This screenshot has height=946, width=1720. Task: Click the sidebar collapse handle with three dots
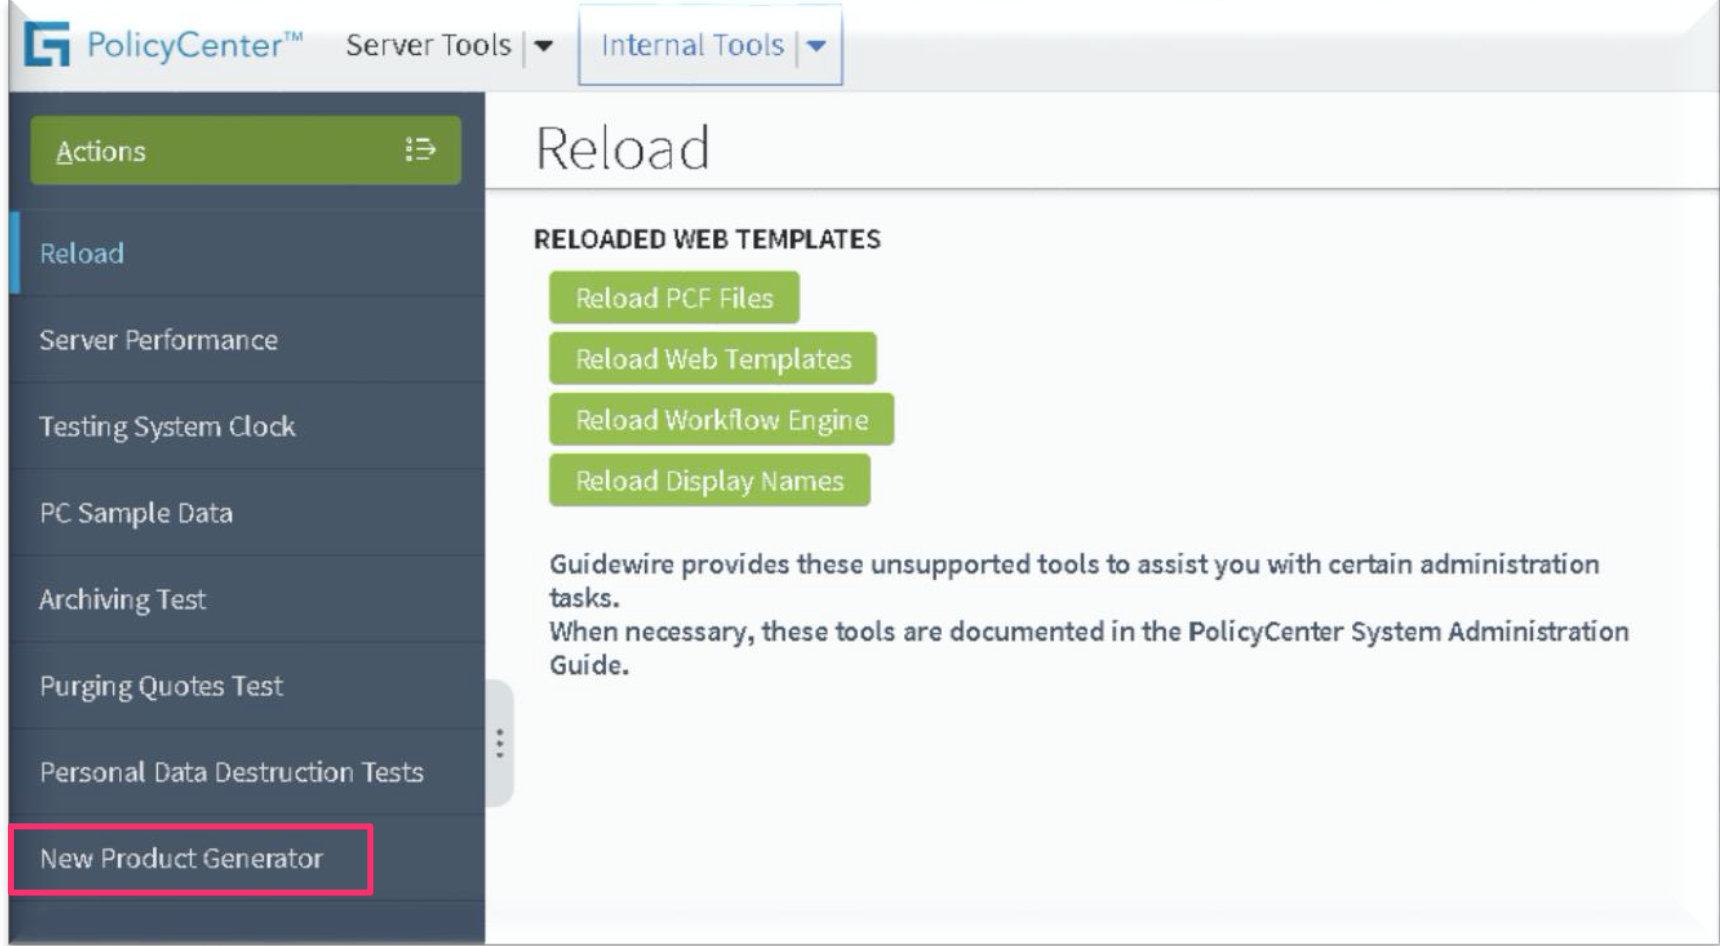click(499, 743)
